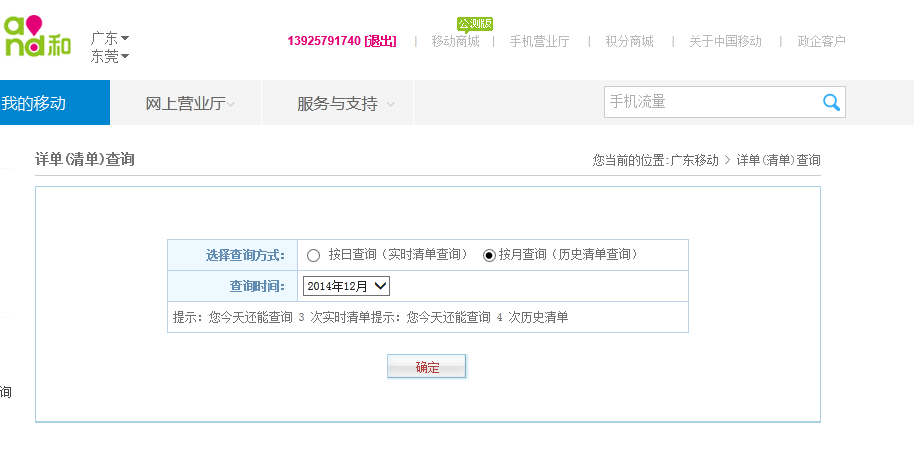The height and width of the screenshot is (469, 914).
Task: Go to 手机营业厅 link
Action: tap(539, 41)
